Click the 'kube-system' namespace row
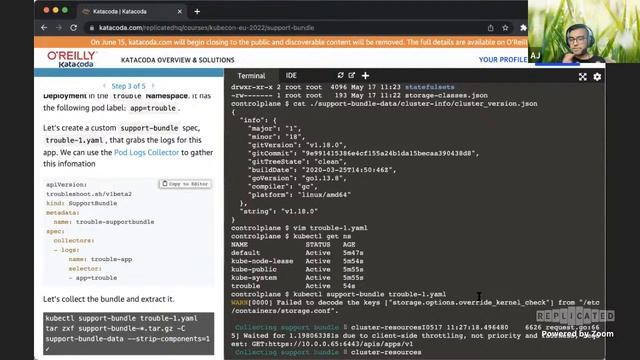Screen dimensions: 640x360 pyautogui.click(x=297, y=278)
